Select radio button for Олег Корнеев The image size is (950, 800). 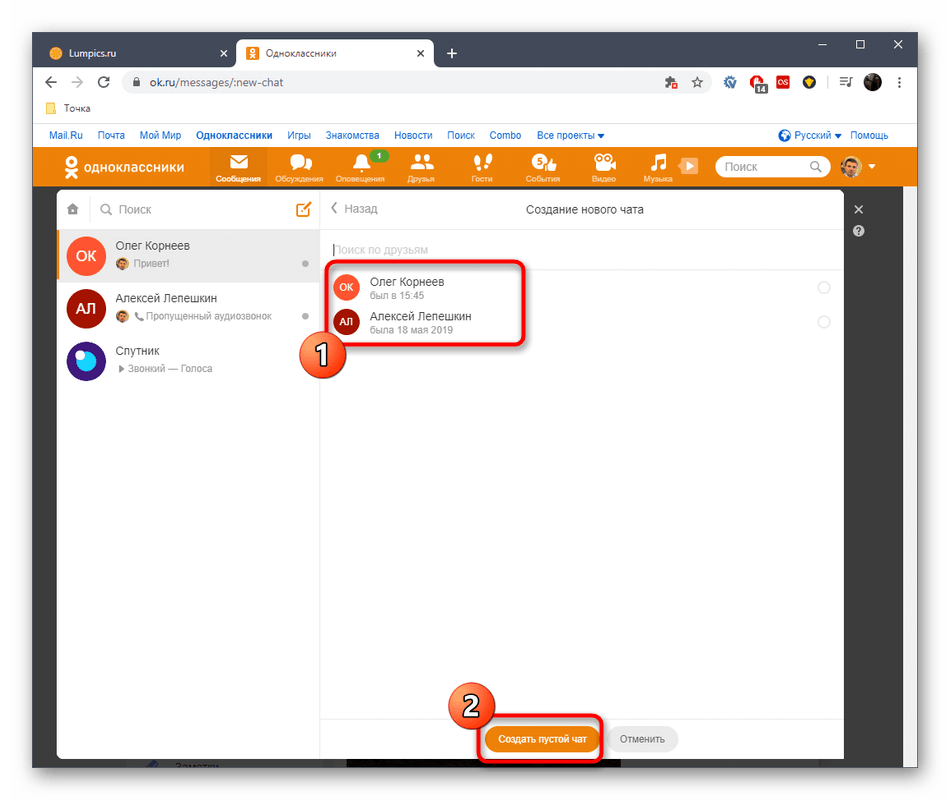pos(823,288)
